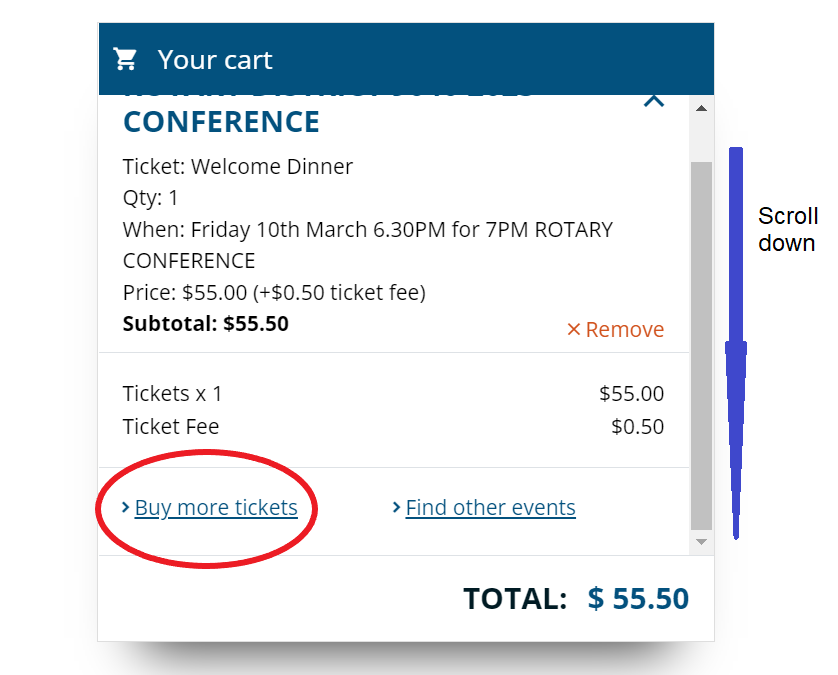
Task: Collapse the conference item with chevron
Action: pos(654,100)
